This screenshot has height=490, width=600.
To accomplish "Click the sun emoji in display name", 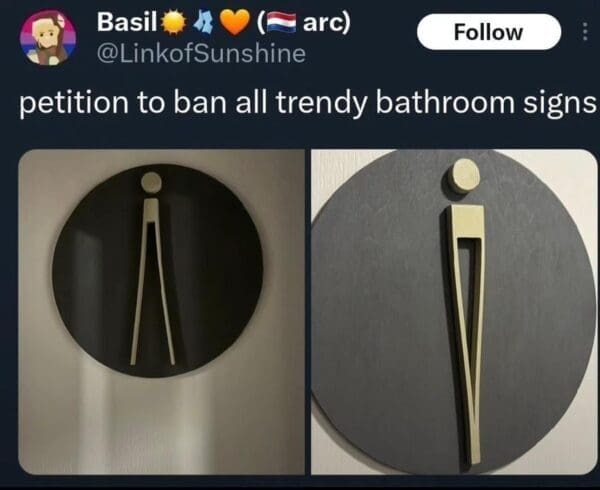I will point(174,23).
